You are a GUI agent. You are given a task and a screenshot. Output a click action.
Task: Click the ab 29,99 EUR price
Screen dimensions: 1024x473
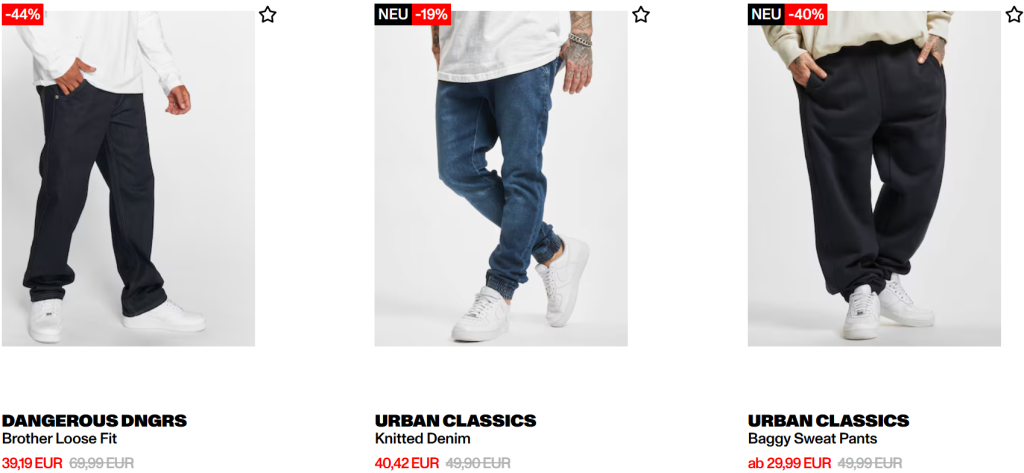click(790, 463)
